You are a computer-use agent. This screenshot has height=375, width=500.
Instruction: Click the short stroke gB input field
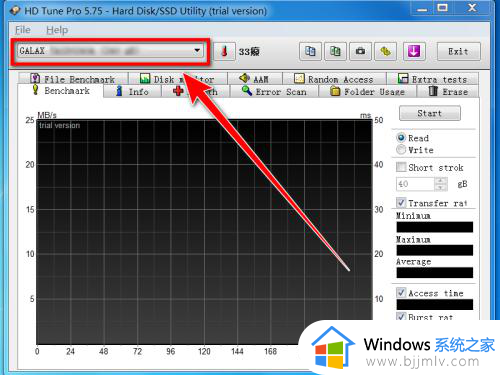point(415,184)
